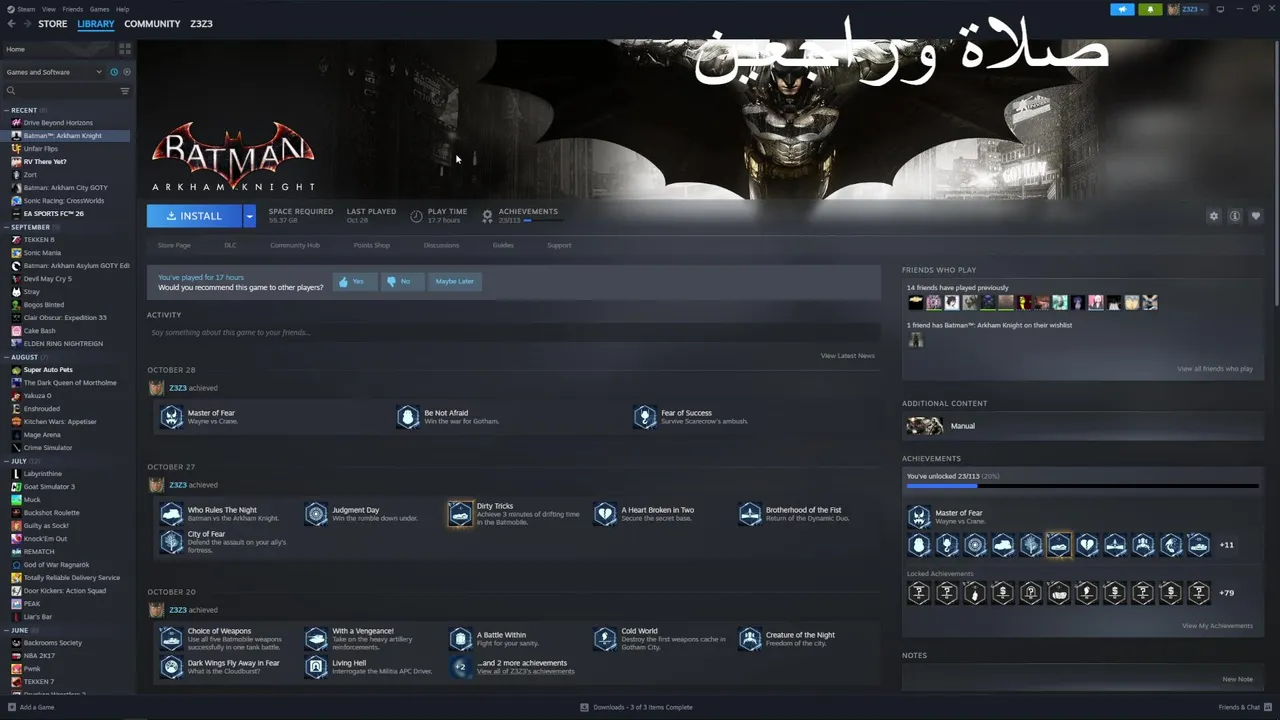
Task: Click the unlocked 23/113 achievements progress bar
Action: pyautogui.click(x=1082, y=487)
